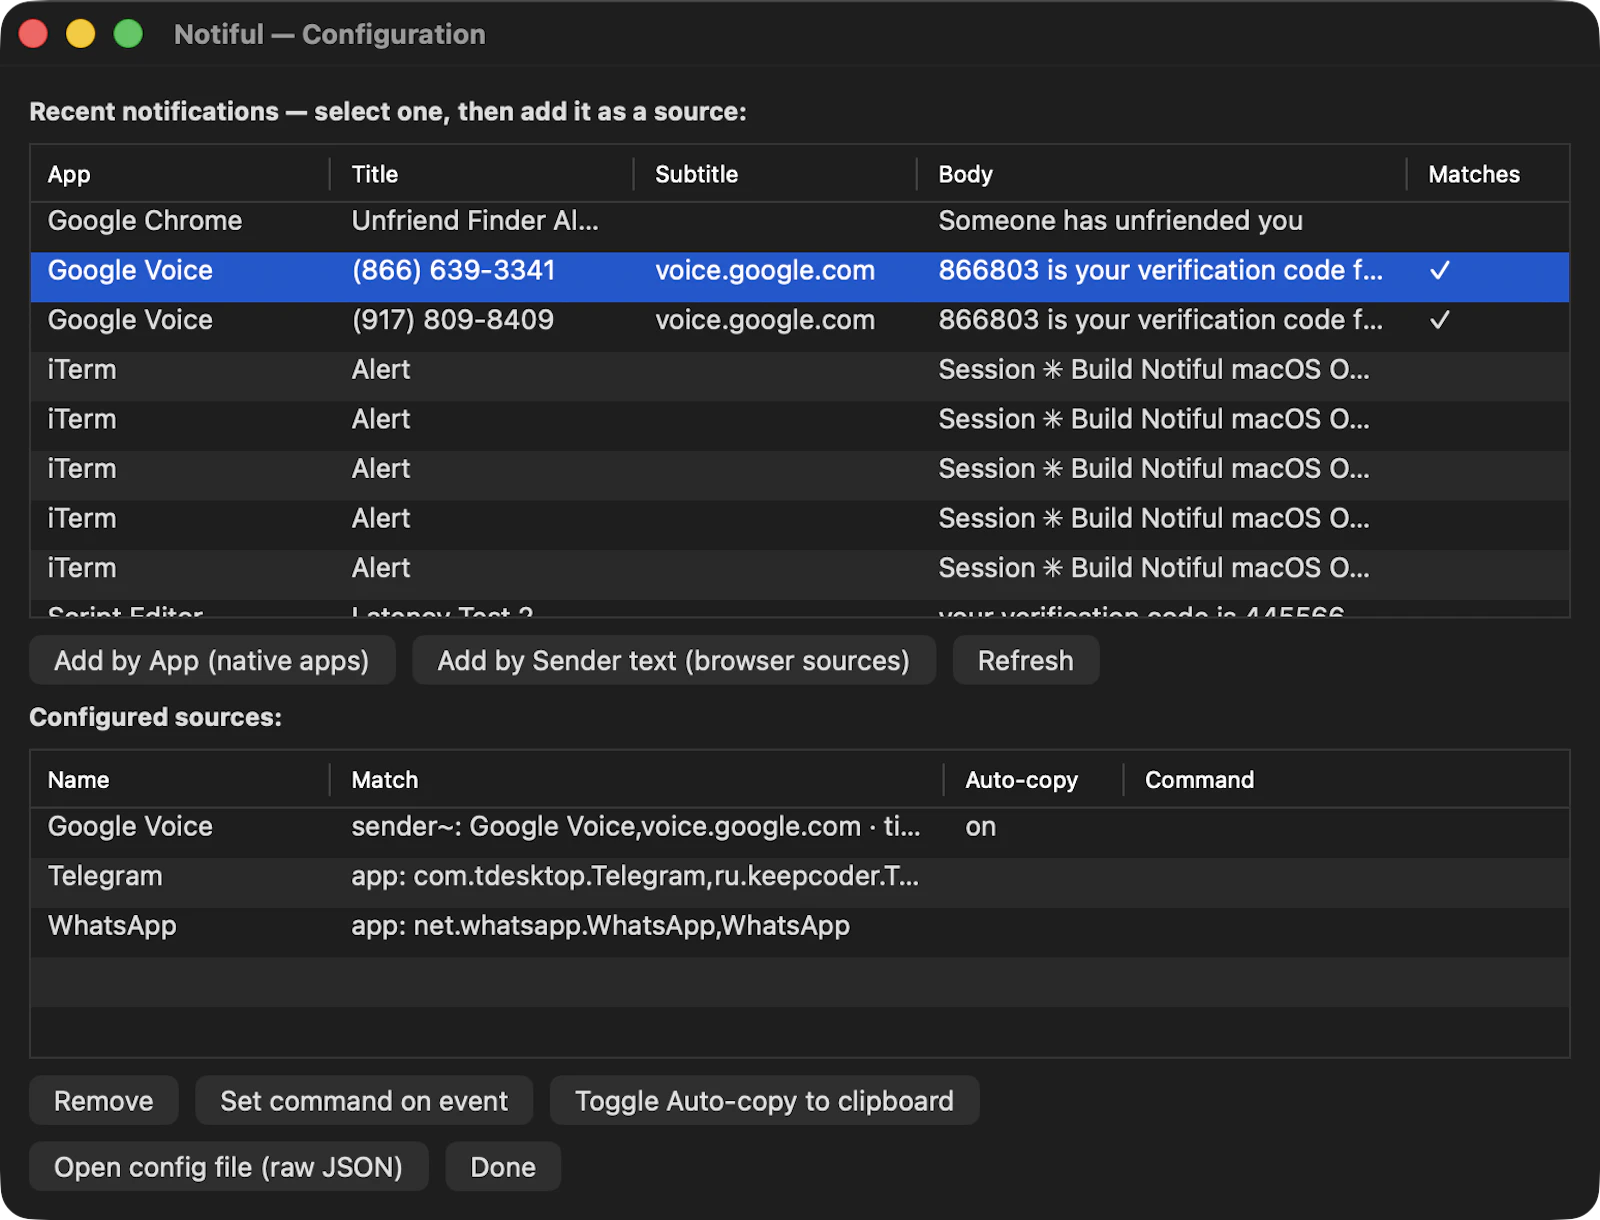Click the match checkmark on the (917) 809-8409 row
The width and height of the screenshot is (1600, 1220).
point(1440,320)
